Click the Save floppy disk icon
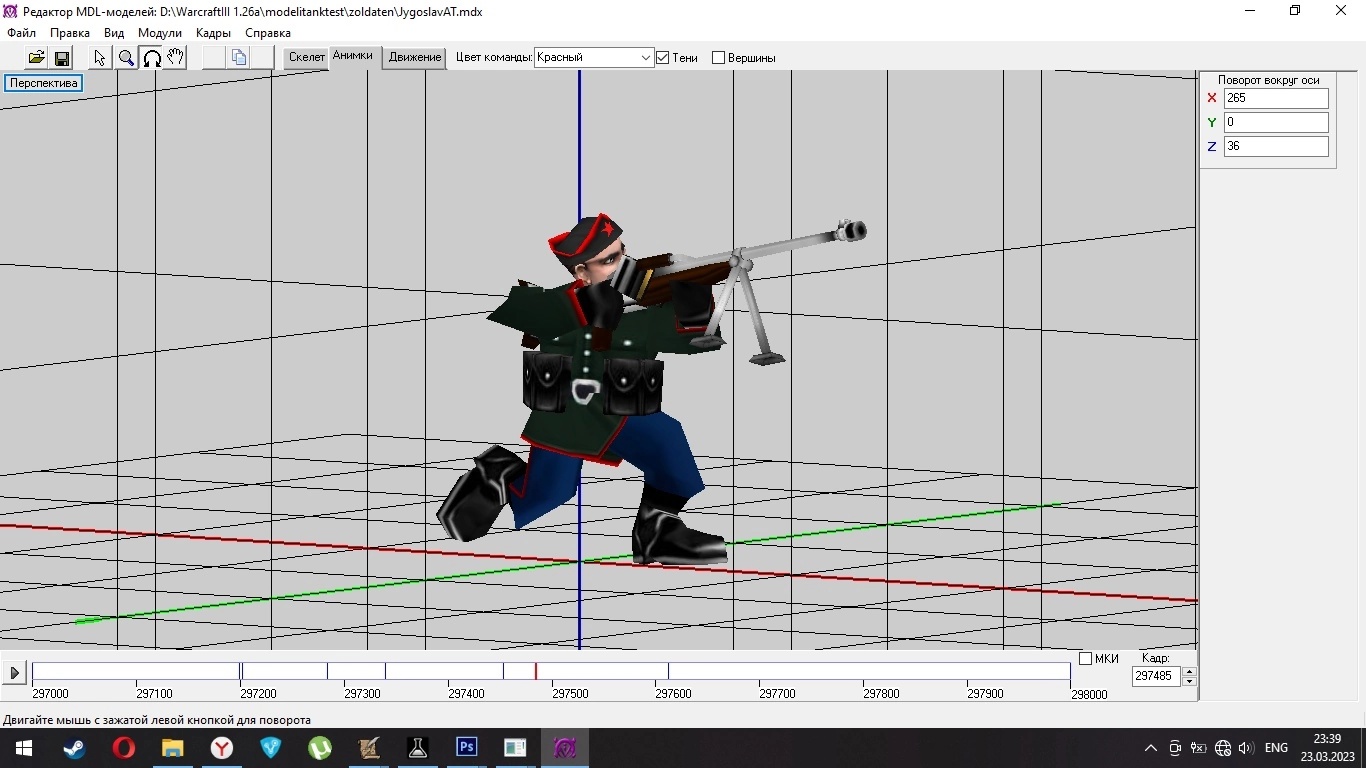This screenshot has width=1366, height=768. [x=62, y=58]
